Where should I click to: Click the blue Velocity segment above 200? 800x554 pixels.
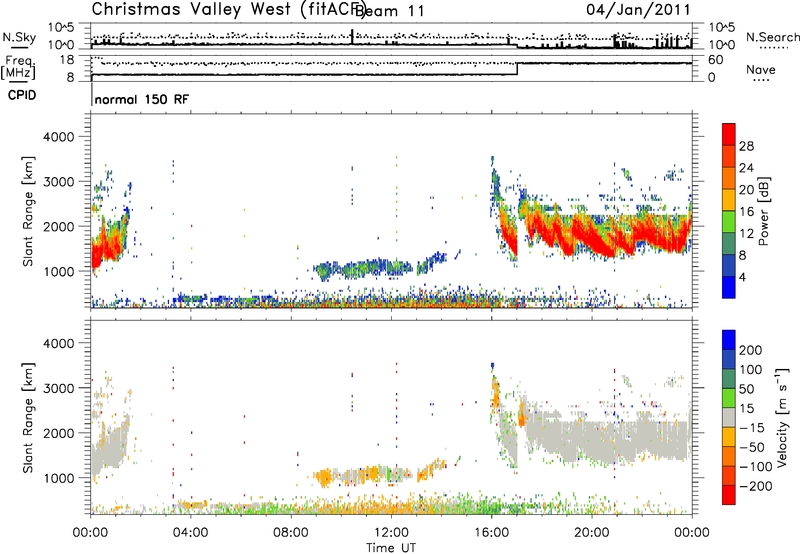[729, 340]
